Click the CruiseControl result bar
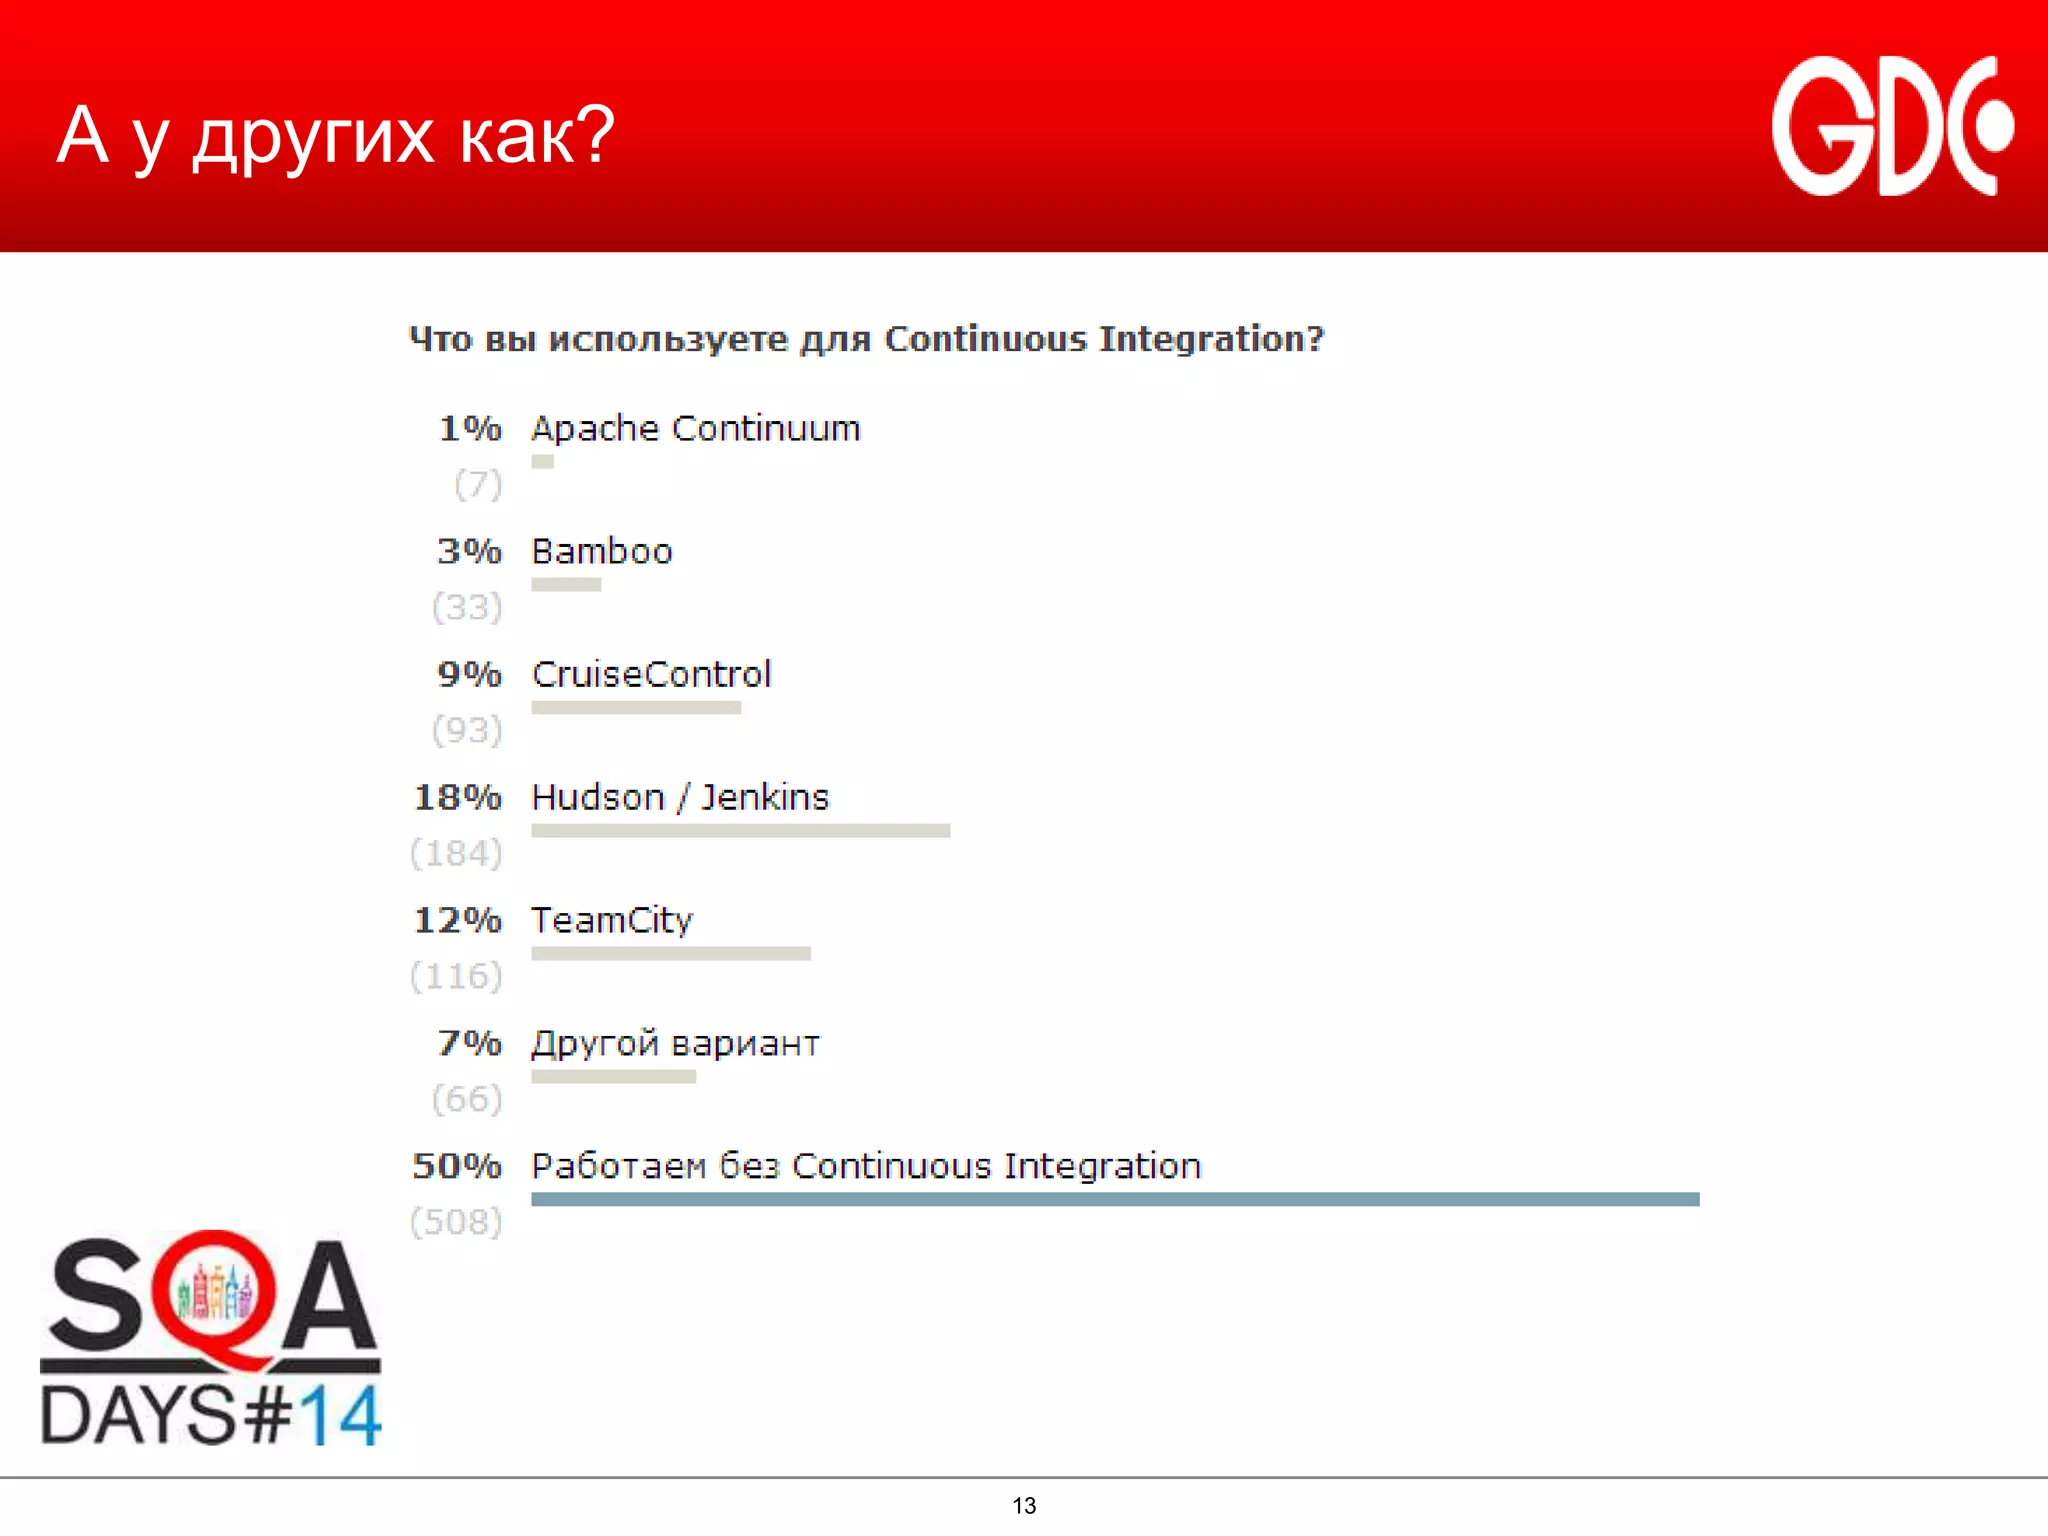 636,707
